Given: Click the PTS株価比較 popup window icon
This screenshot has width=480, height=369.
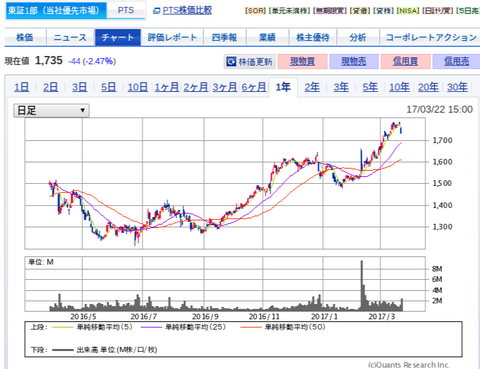Looking at the screenshot, I should click(156, 11).
